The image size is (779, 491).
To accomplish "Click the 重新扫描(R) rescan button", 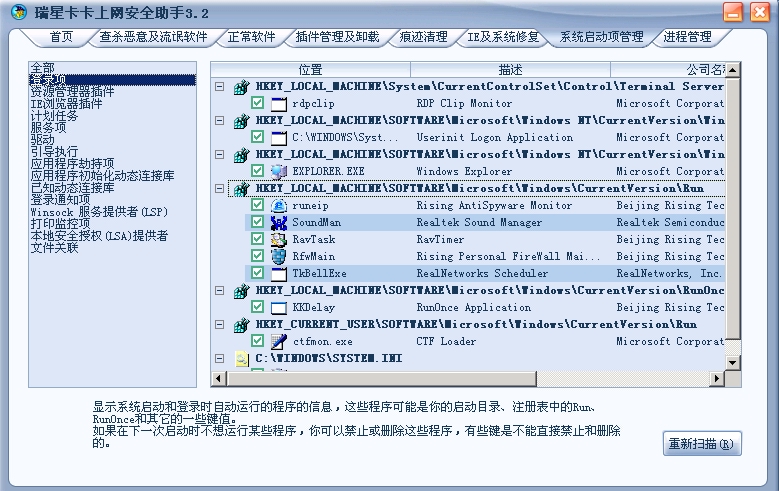I will tap(702, 443).
